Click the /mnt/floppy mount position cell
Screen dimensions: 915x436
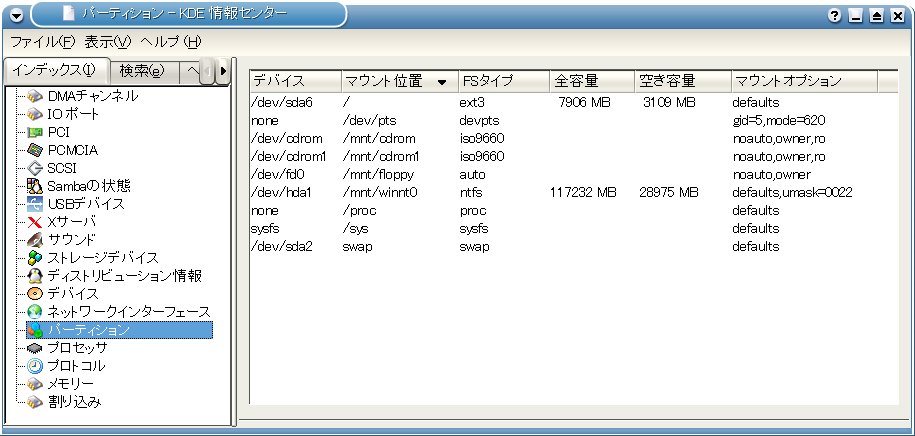coord(378,175)
